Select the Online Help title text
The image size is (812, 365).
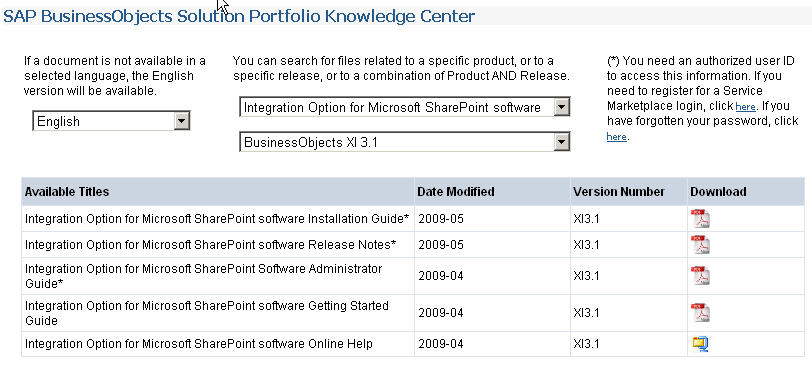[x=199, y=344]
